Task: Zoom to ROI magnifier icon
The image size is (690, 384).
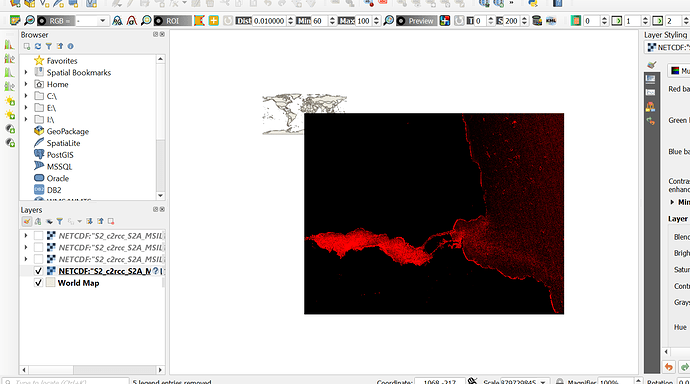Action: click(x=146, y=21)
